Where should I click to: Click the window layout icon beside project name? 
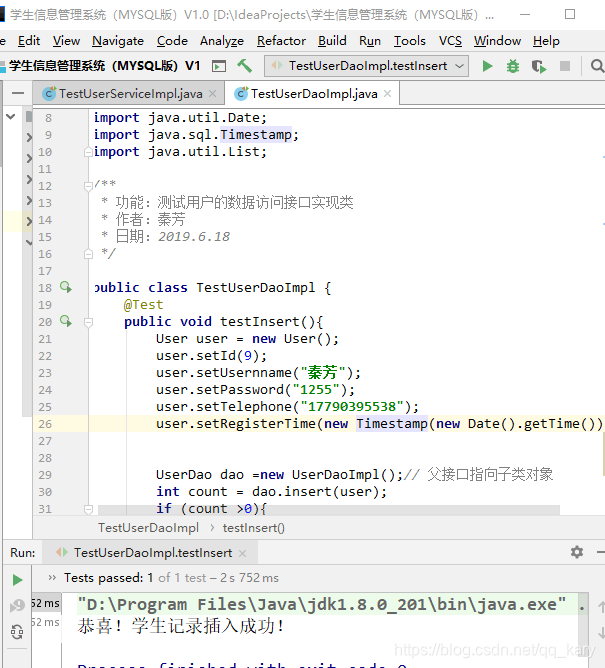pos(219,66)
